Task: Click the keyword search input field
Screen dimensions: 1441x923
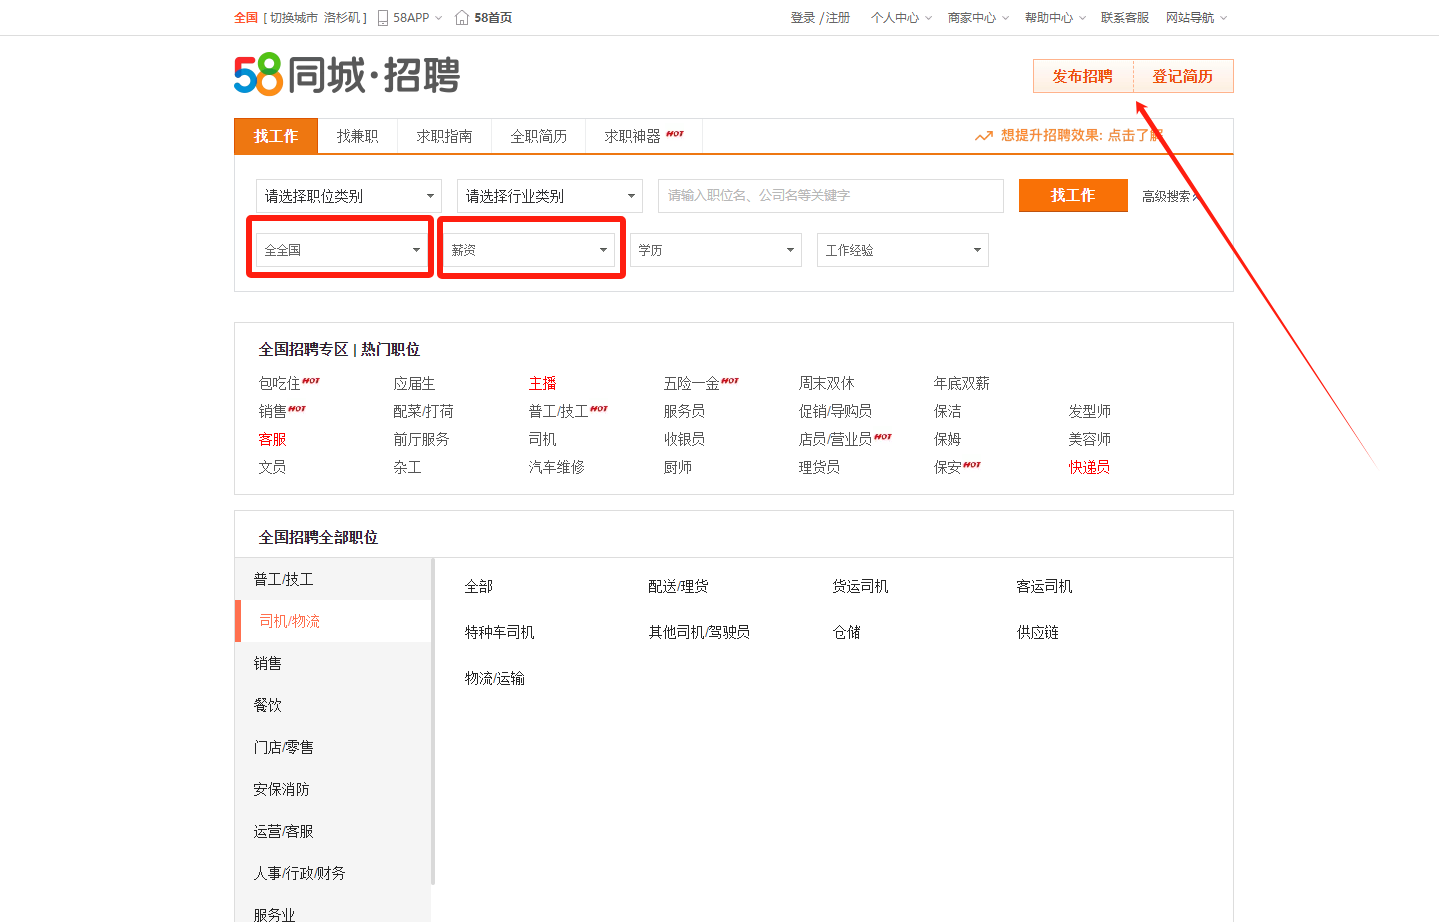Action: (830, 195)
